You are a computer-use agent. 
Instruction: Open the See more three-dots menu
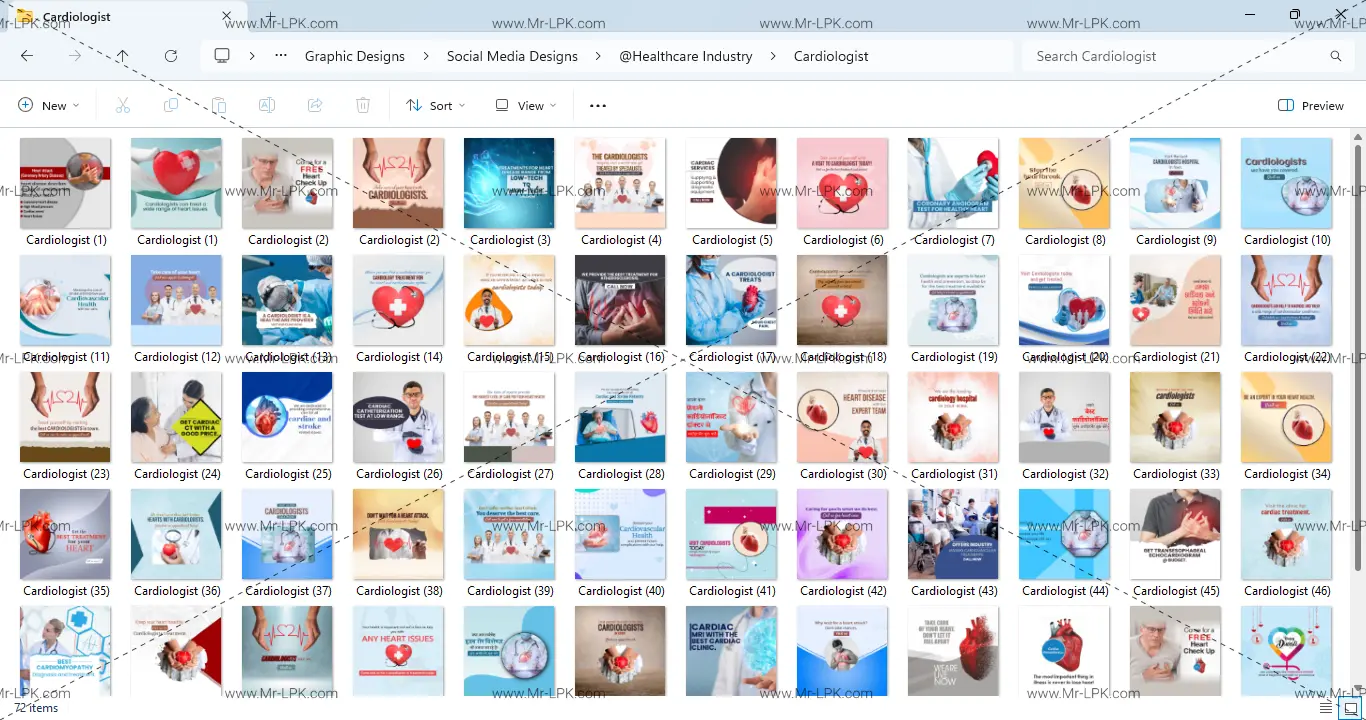(x=598, y=105)
